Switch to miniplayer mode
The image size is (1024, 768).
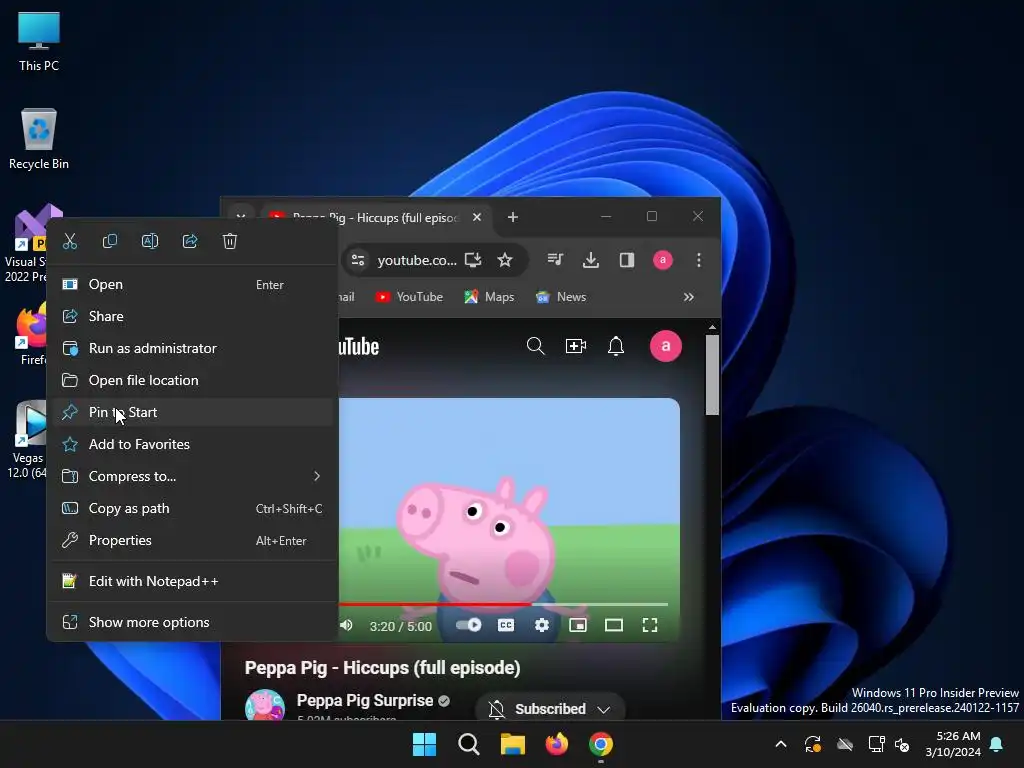(578, 626)
